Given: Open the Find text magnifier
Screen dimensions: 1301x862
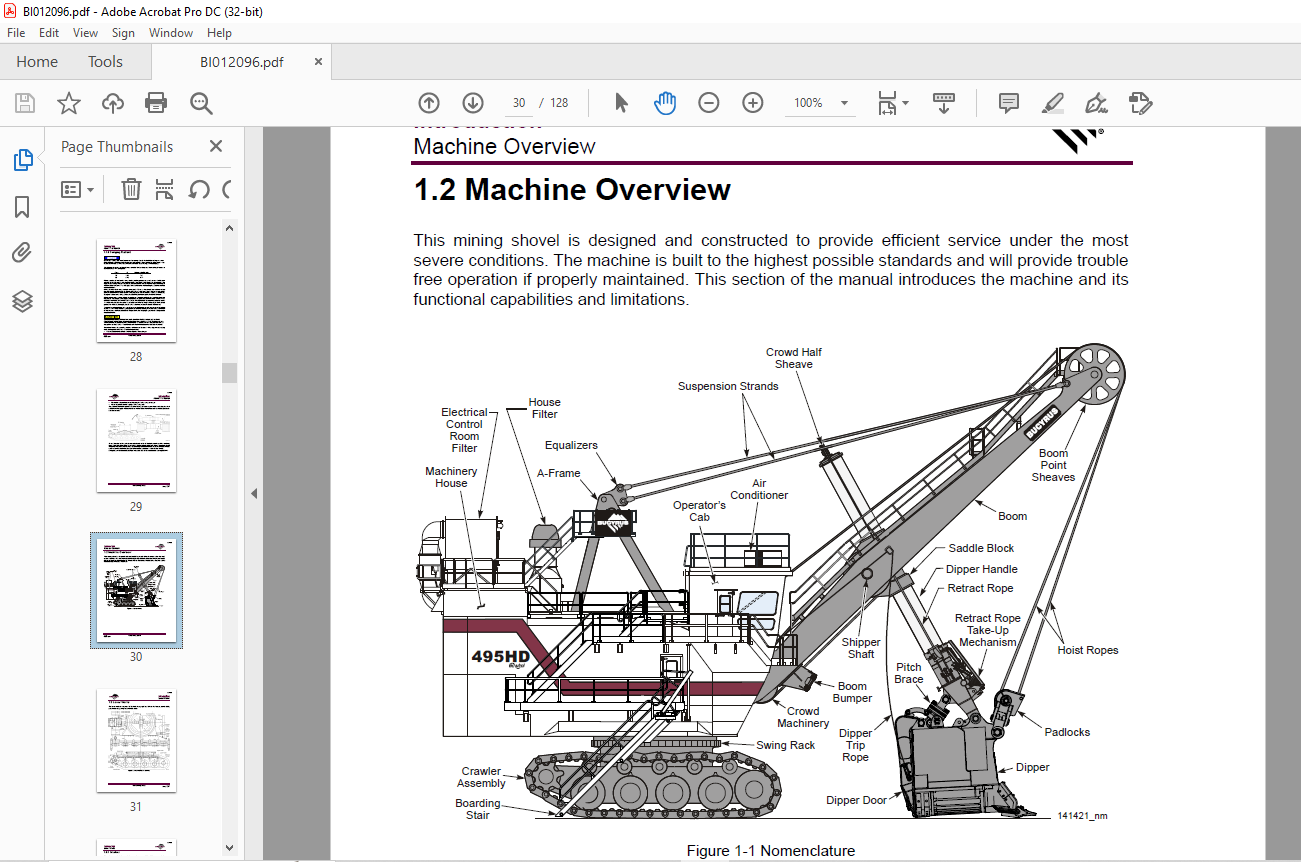Looking at the screenshot, I should pyautogui.click(x=201, y=103).
